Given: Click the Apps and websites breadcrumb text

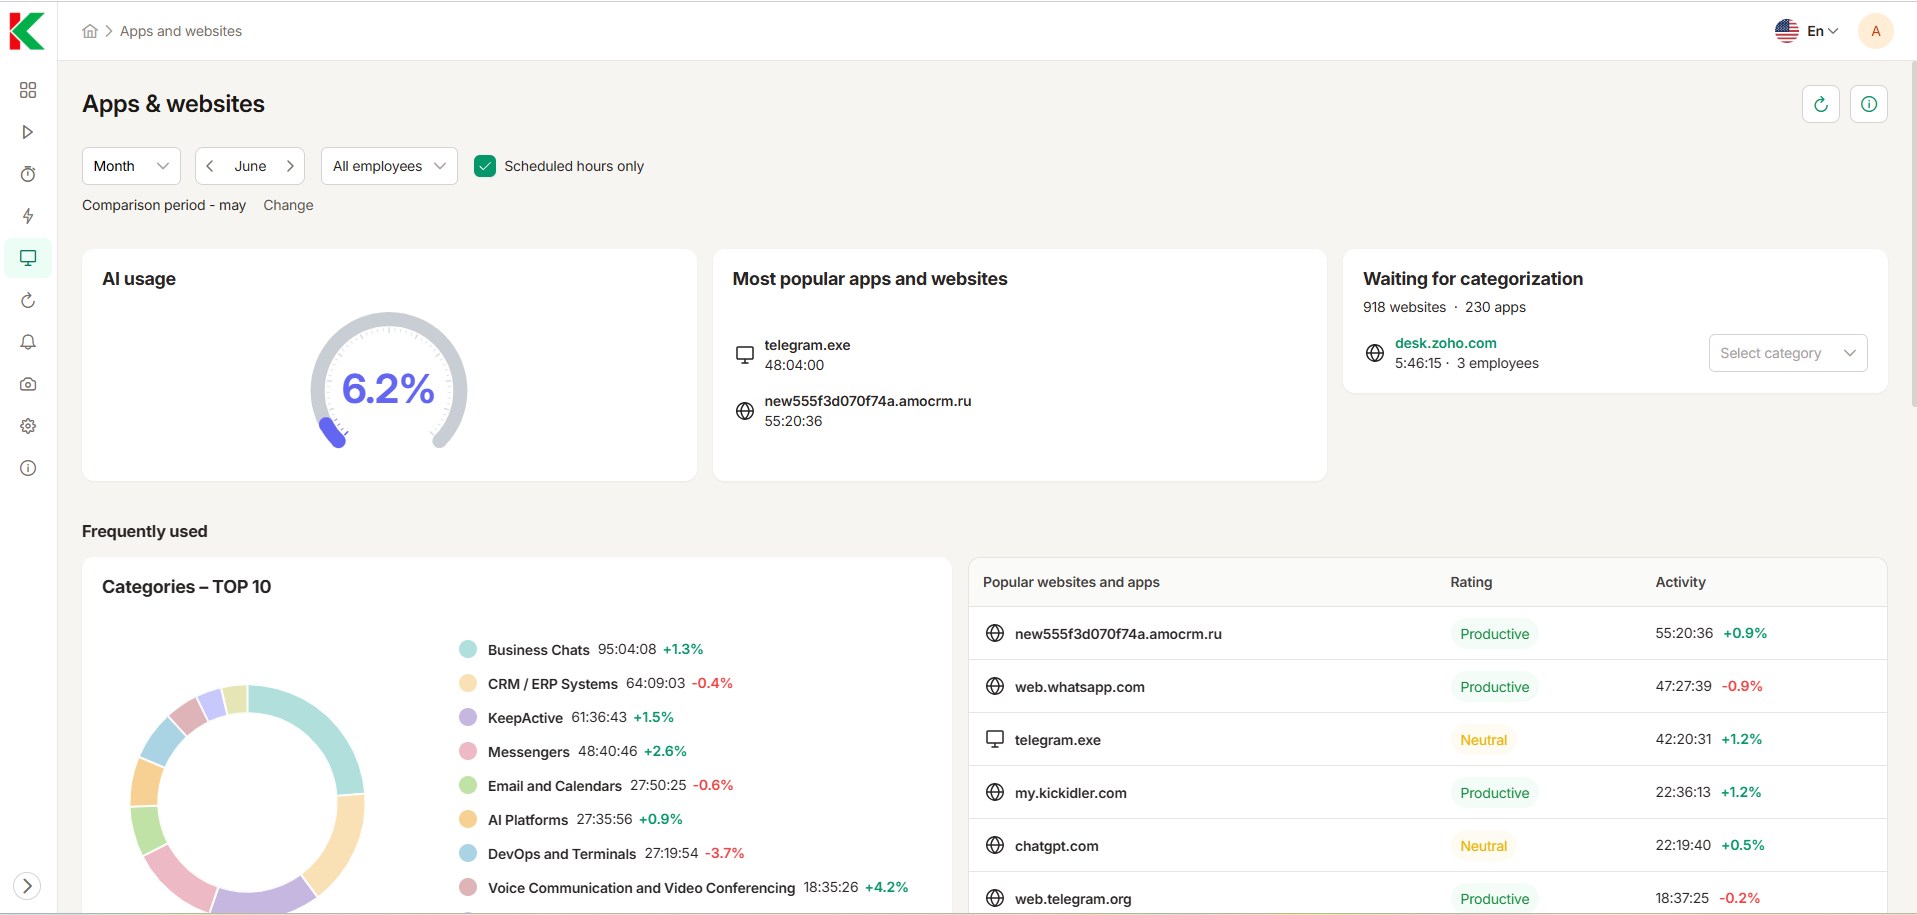Looking at the screenshot, I should [x=181, y=31].
